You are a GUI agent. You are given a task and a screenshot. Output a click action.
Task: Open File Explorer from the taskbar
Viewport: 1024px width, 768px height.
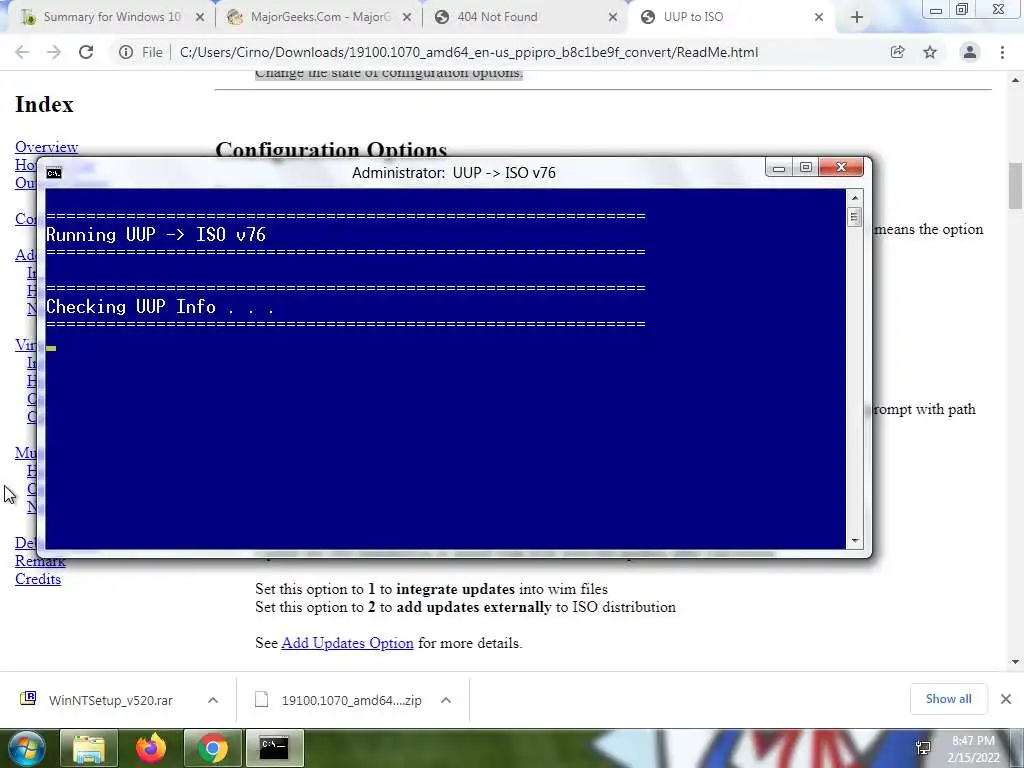click(89, 748)
